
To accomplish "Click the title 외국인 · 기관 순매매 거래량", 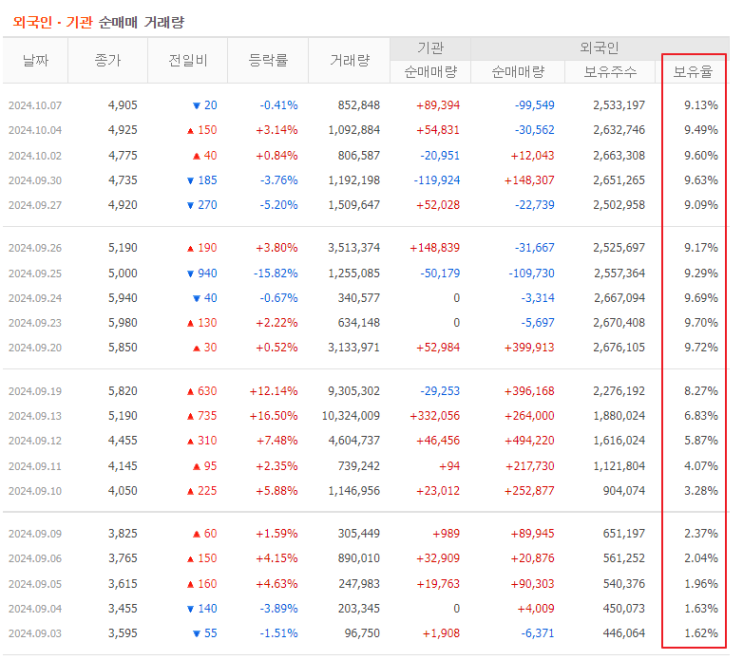I will coord(99,22).
